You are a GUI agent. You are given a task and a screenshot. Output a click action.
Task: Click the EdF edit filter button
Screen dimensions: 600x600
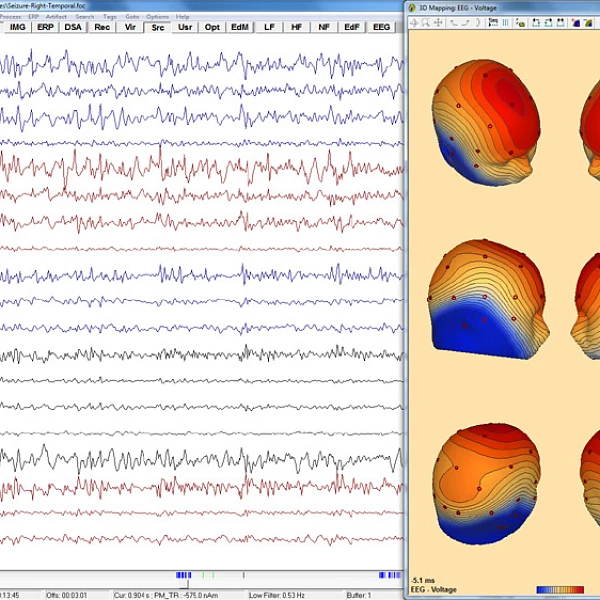click(352, 27)
